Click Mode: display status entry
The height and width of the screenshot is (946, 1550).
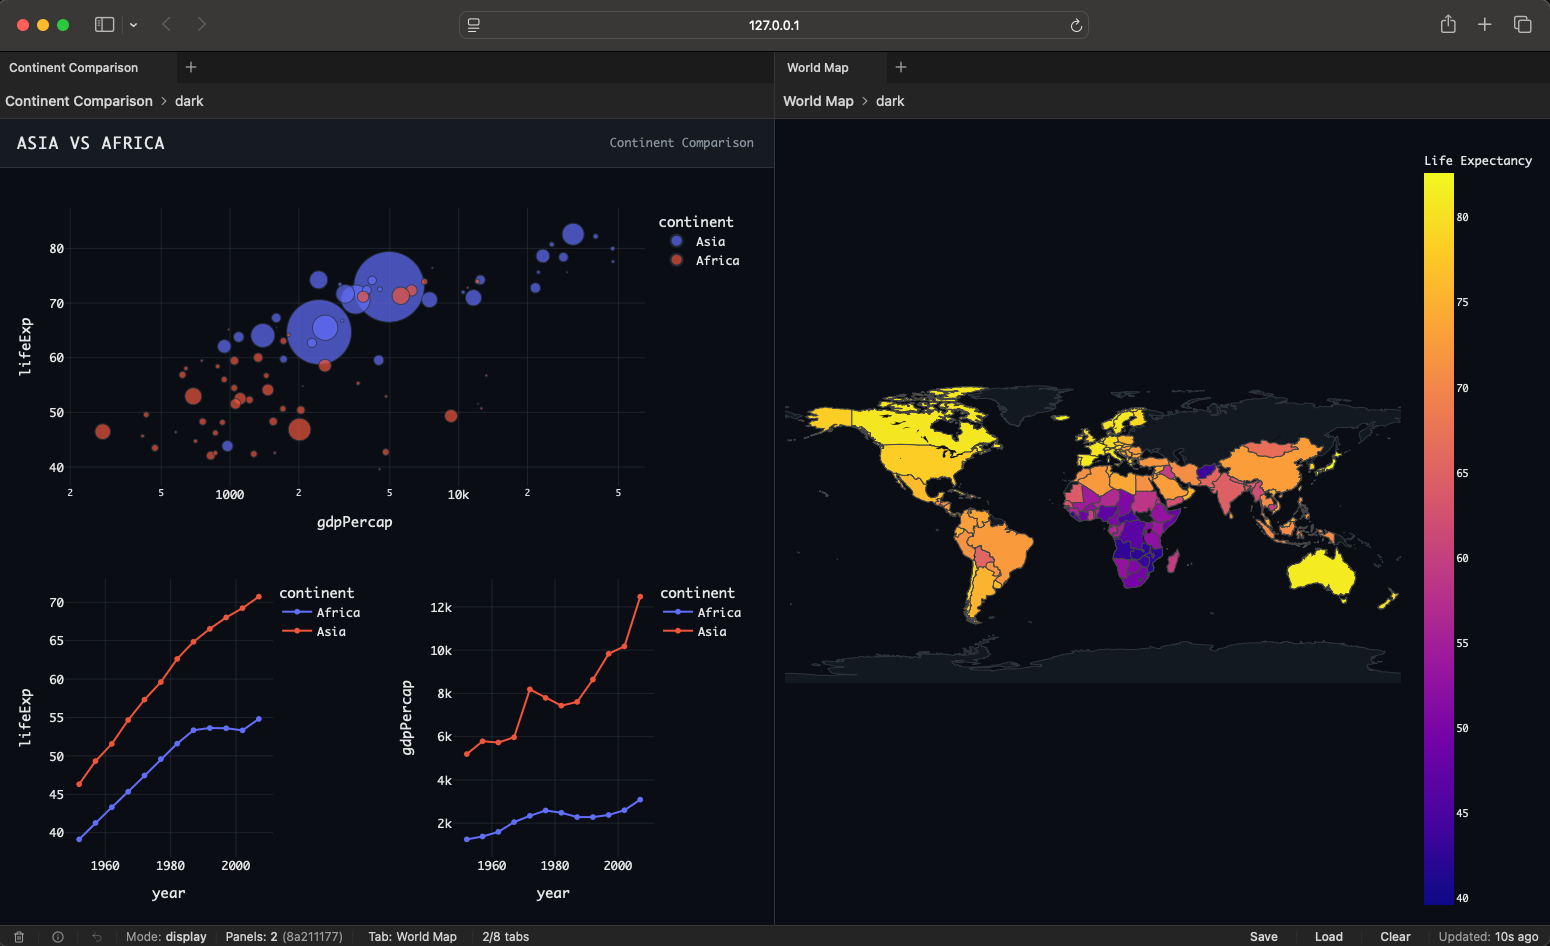click(166, 937)
